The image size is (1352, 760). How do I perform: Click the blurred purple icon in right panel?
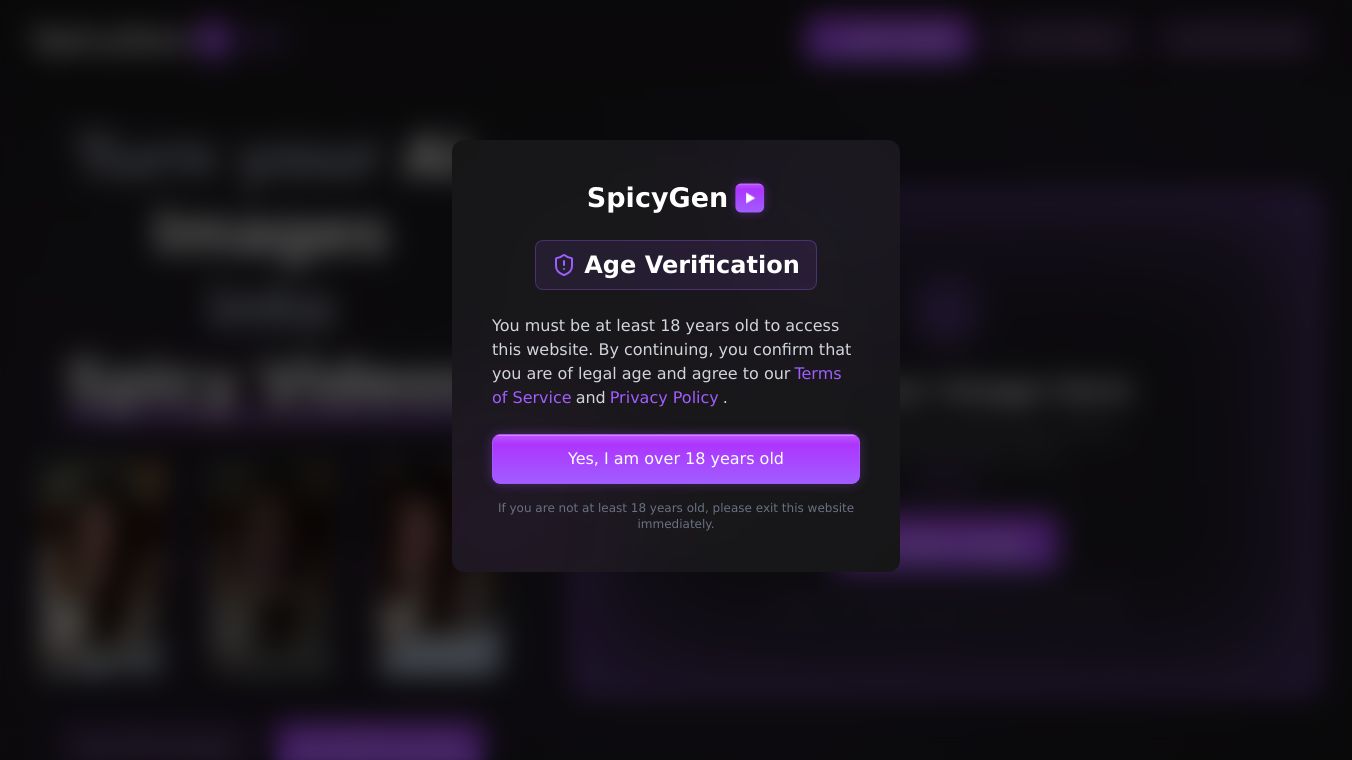click(x=946, y=309)
